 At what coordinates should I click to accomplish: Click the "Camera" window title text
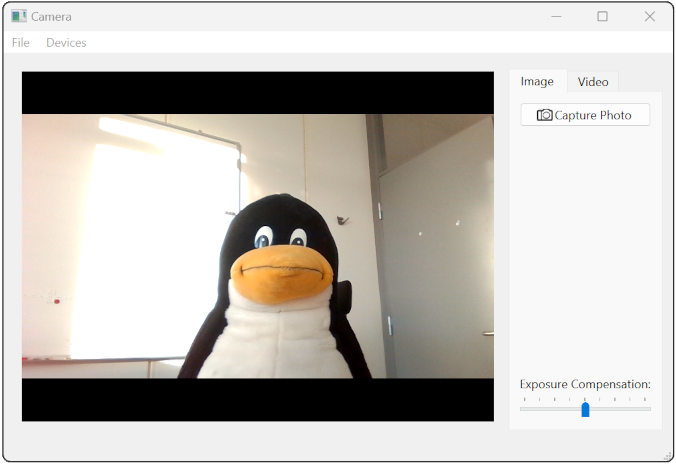[51, 17]
